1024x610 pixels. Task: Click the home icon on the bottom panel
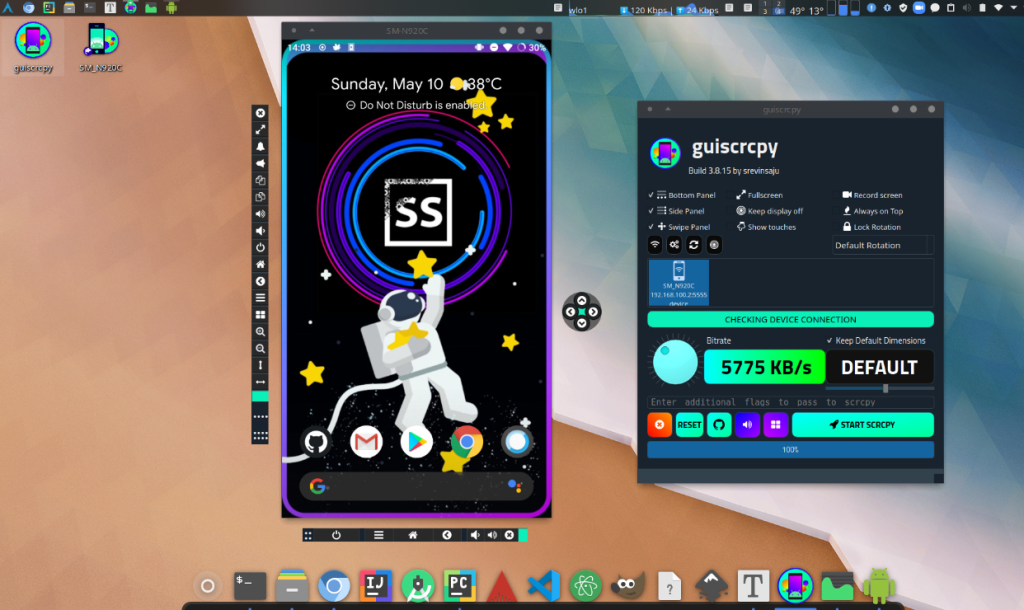[413, 535]
